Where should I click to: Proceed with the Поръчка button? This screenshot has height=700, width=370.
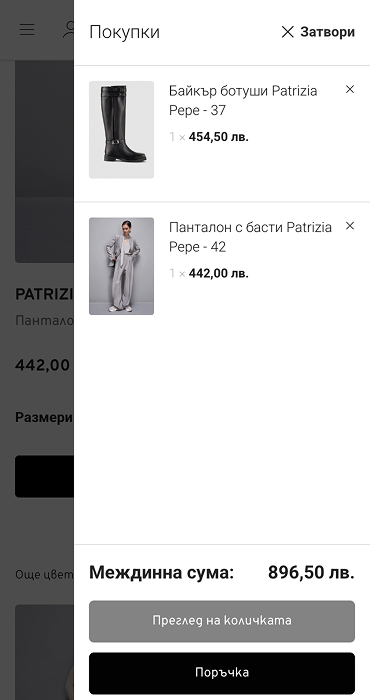tap(222, 673)
